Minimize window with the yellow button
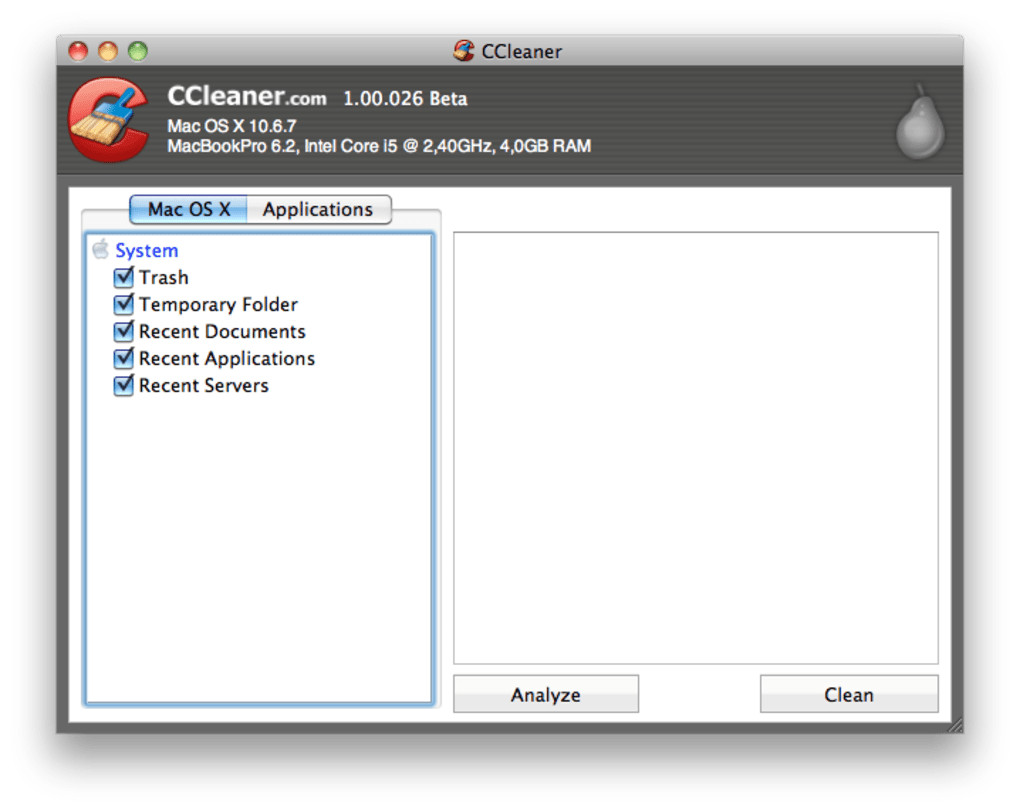Viewport: 1020px width, 811px height. (108, 51)
